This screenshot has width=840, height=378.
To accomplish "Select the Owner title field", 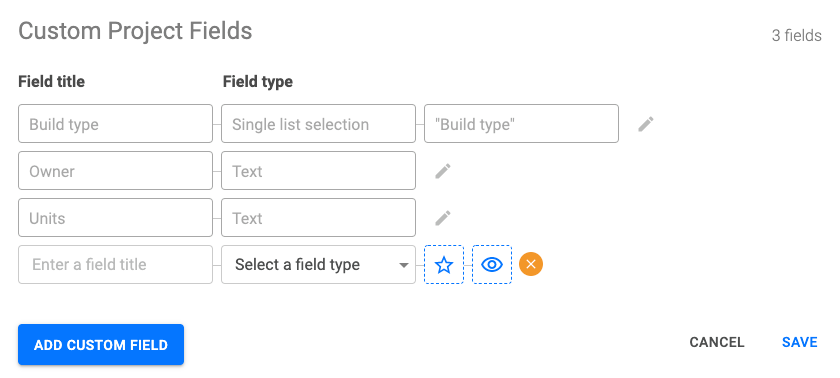I will point(115,171).
